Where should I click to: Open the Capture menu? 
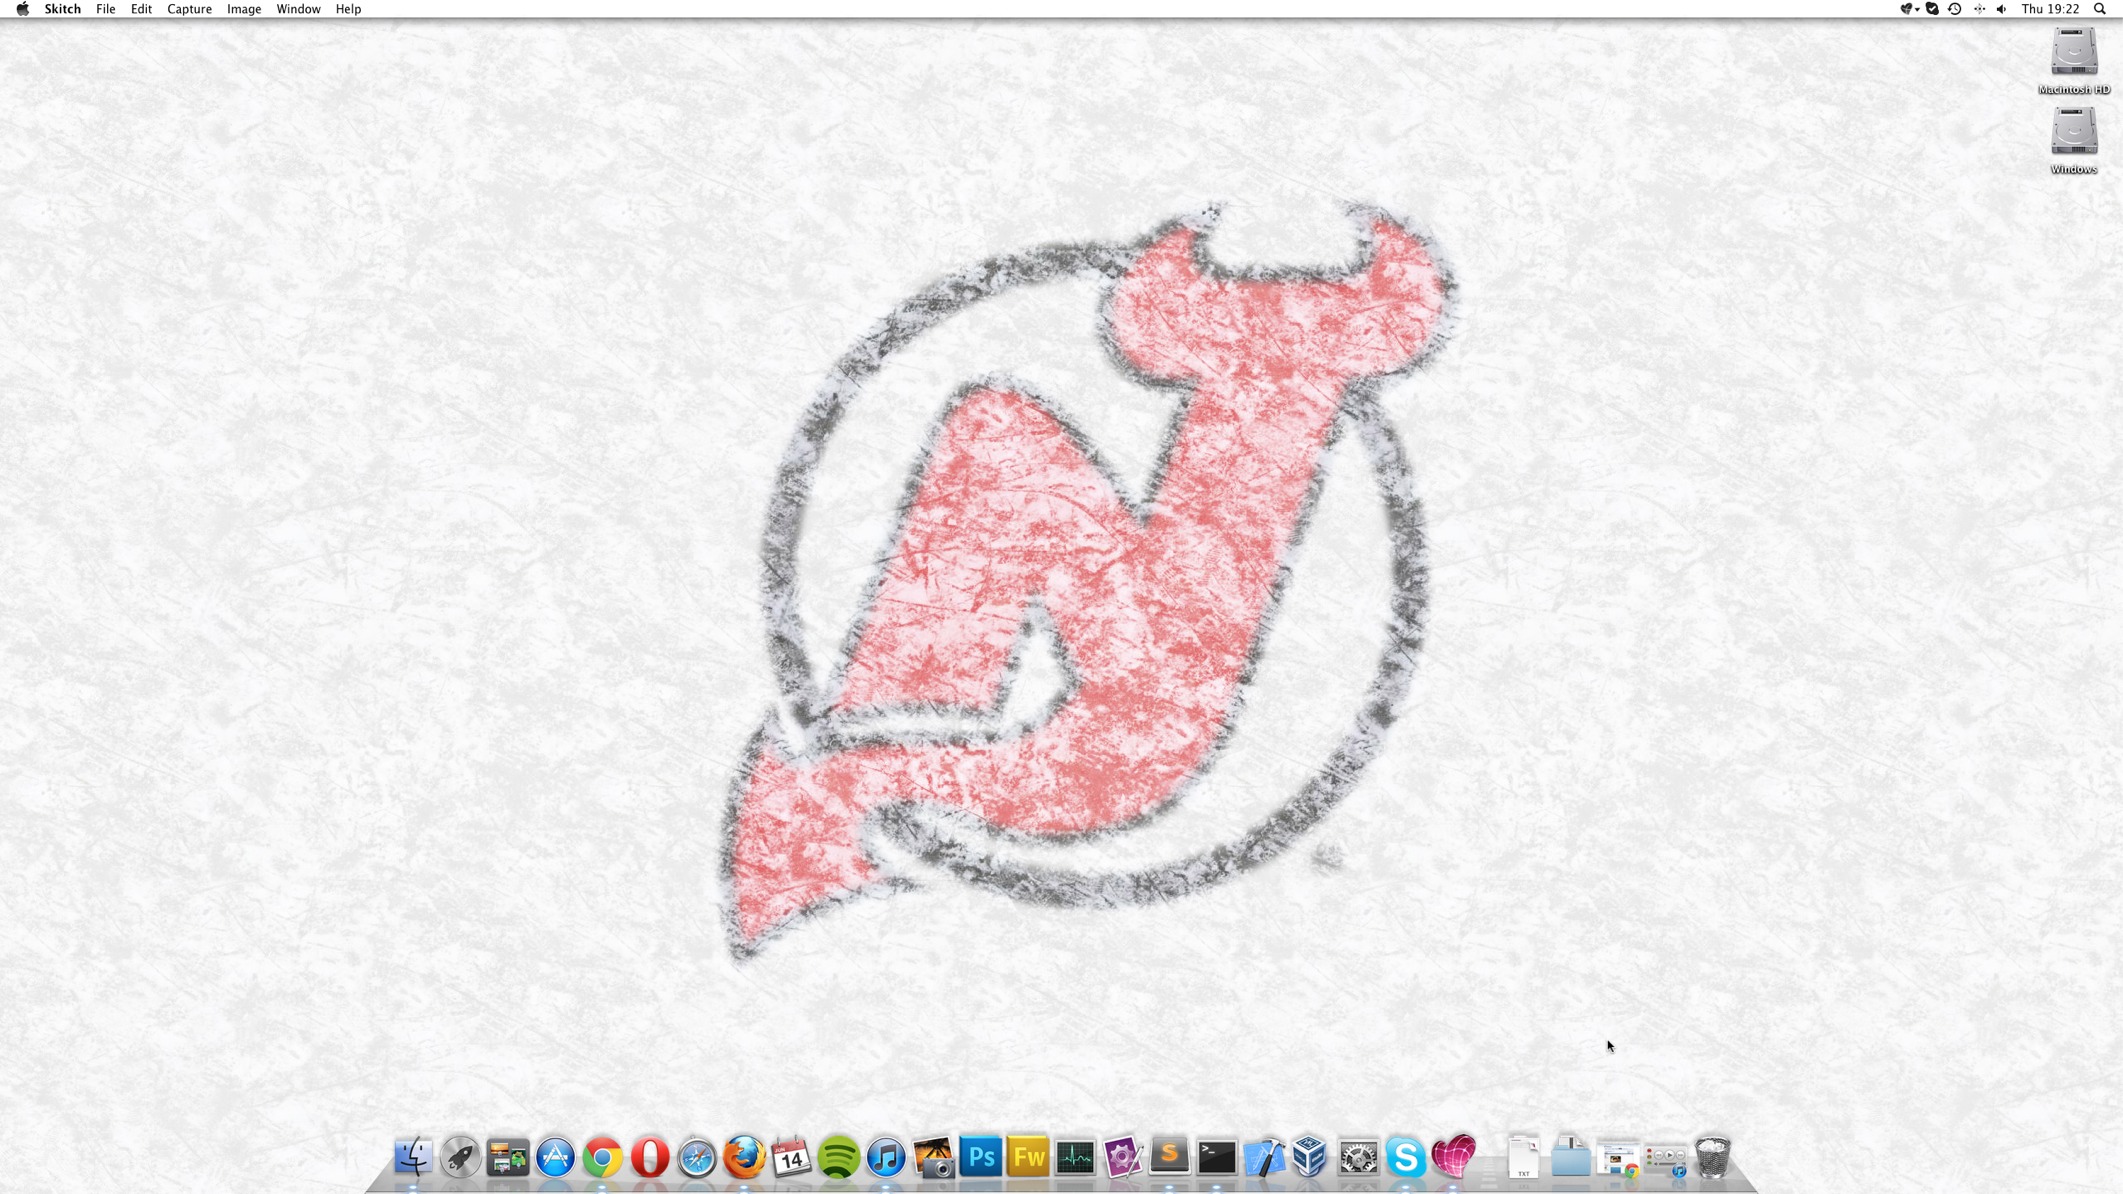point(189,9)
